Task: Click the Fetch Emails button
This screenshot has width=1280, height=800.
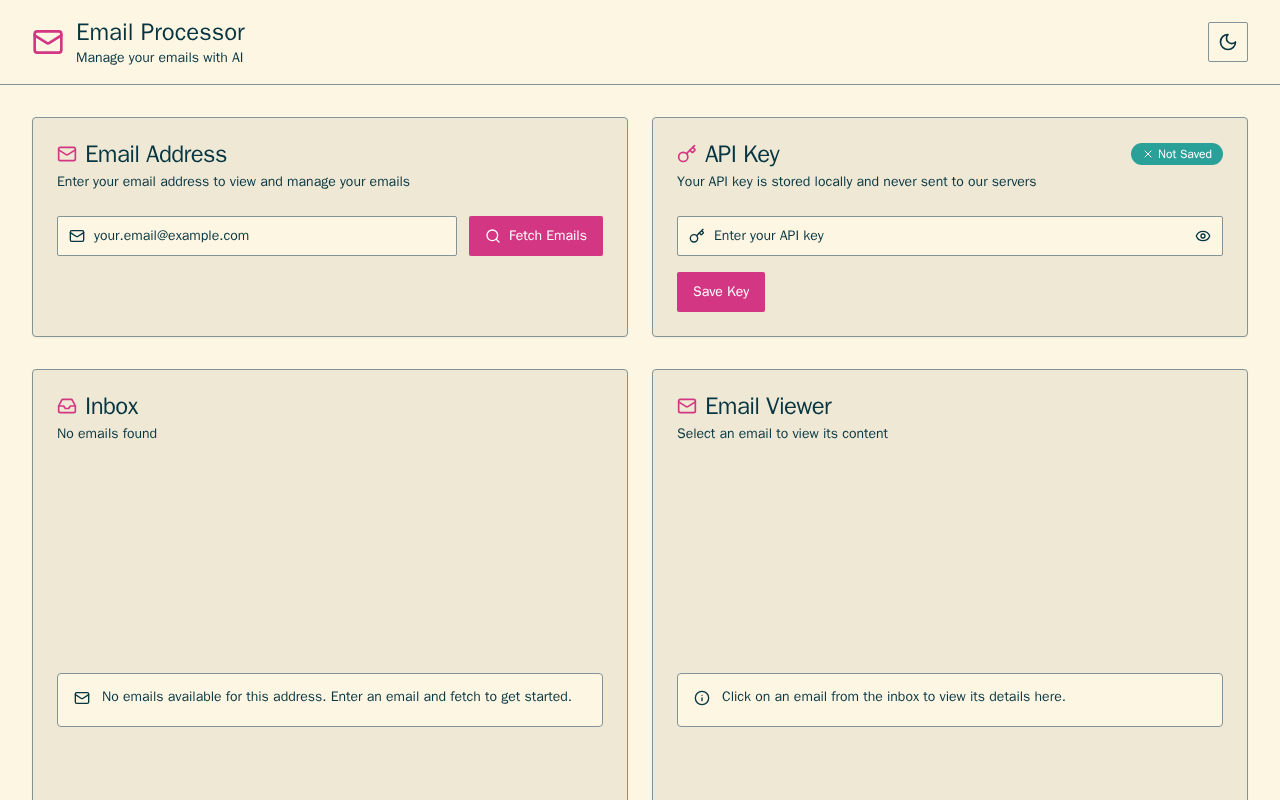Action: pyautogui.click(x=536, y=236)
